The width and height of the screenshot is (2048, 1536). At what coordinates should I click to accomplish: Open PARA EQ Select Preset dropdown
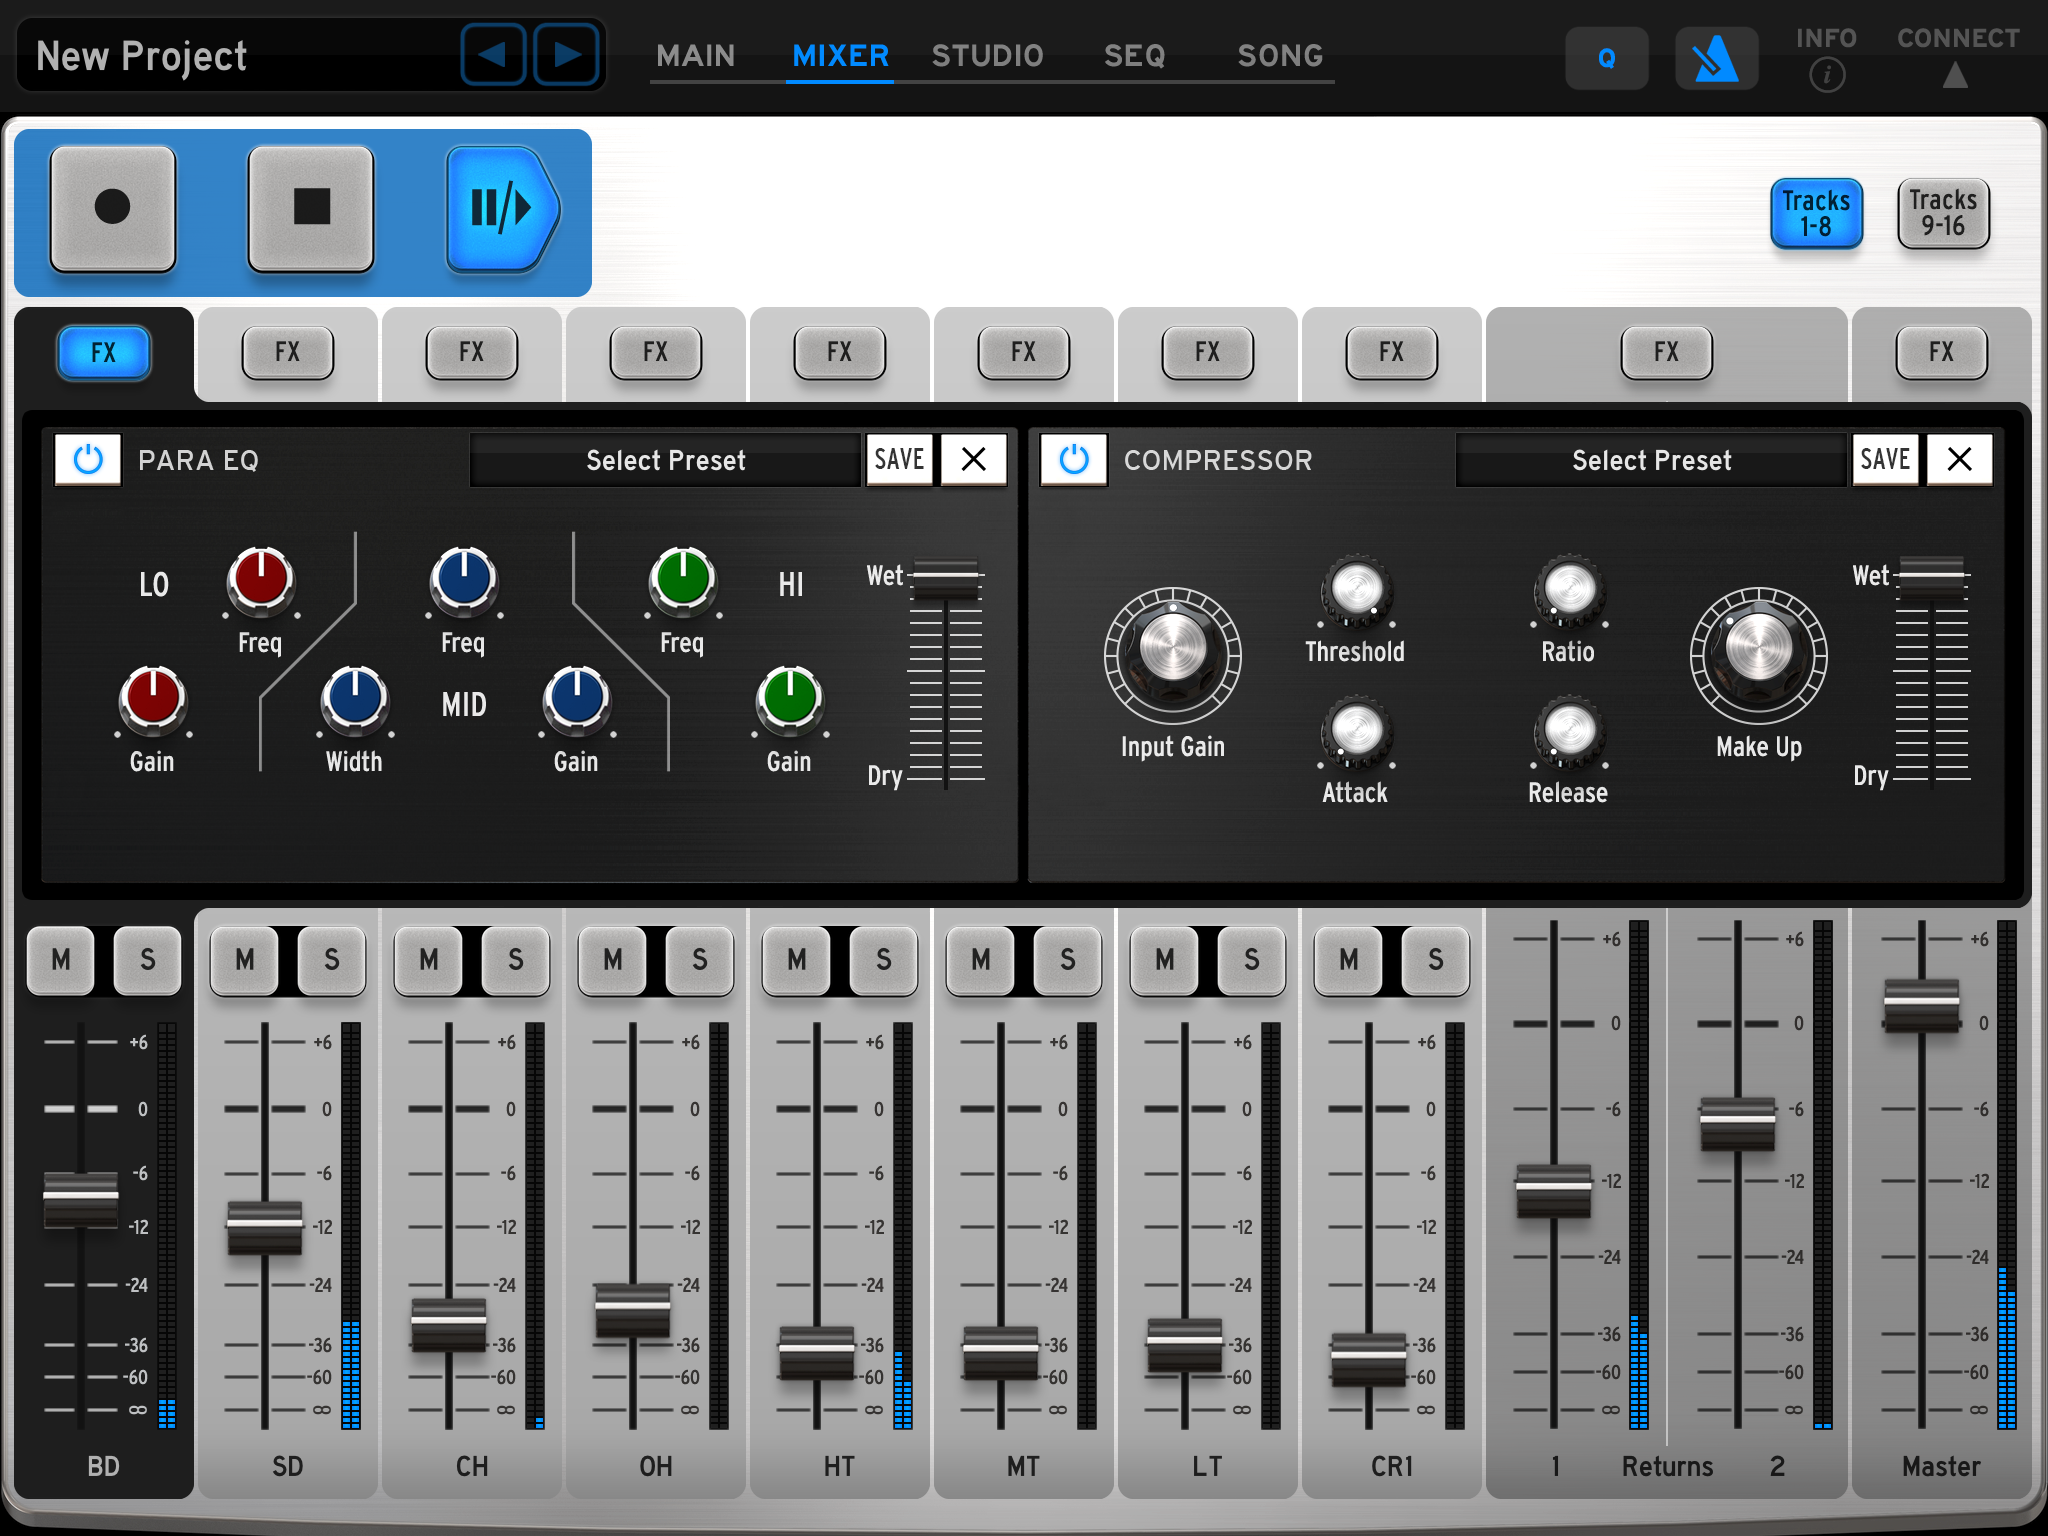pos(666,460)
